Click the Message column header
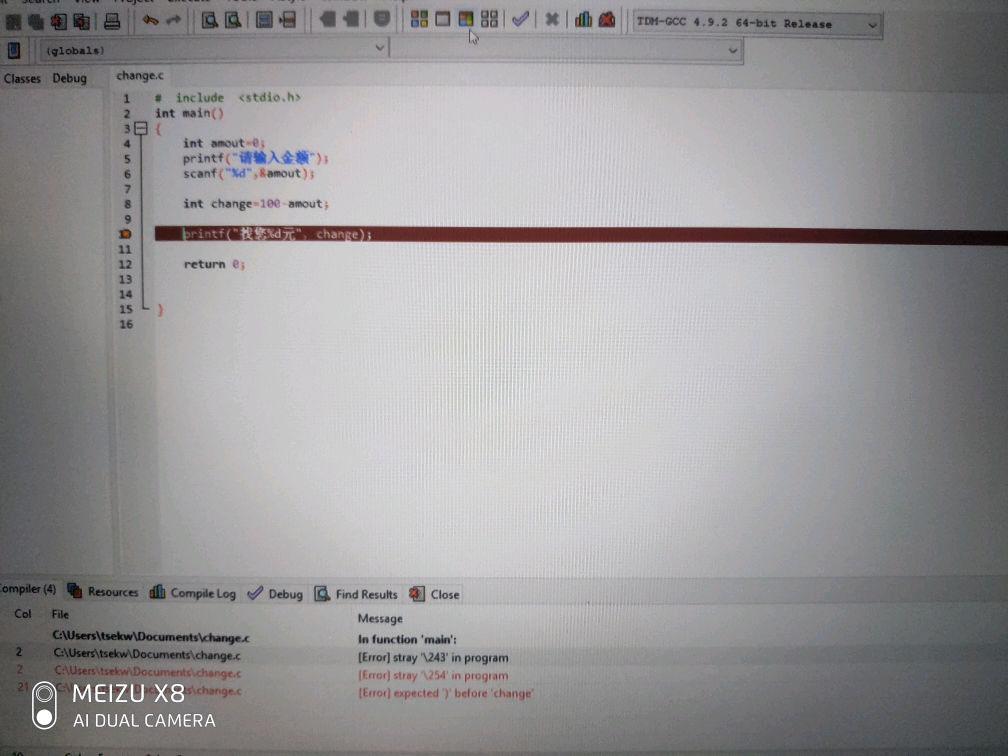This screenshot has width=1008, height=756. tap(380, 618)
